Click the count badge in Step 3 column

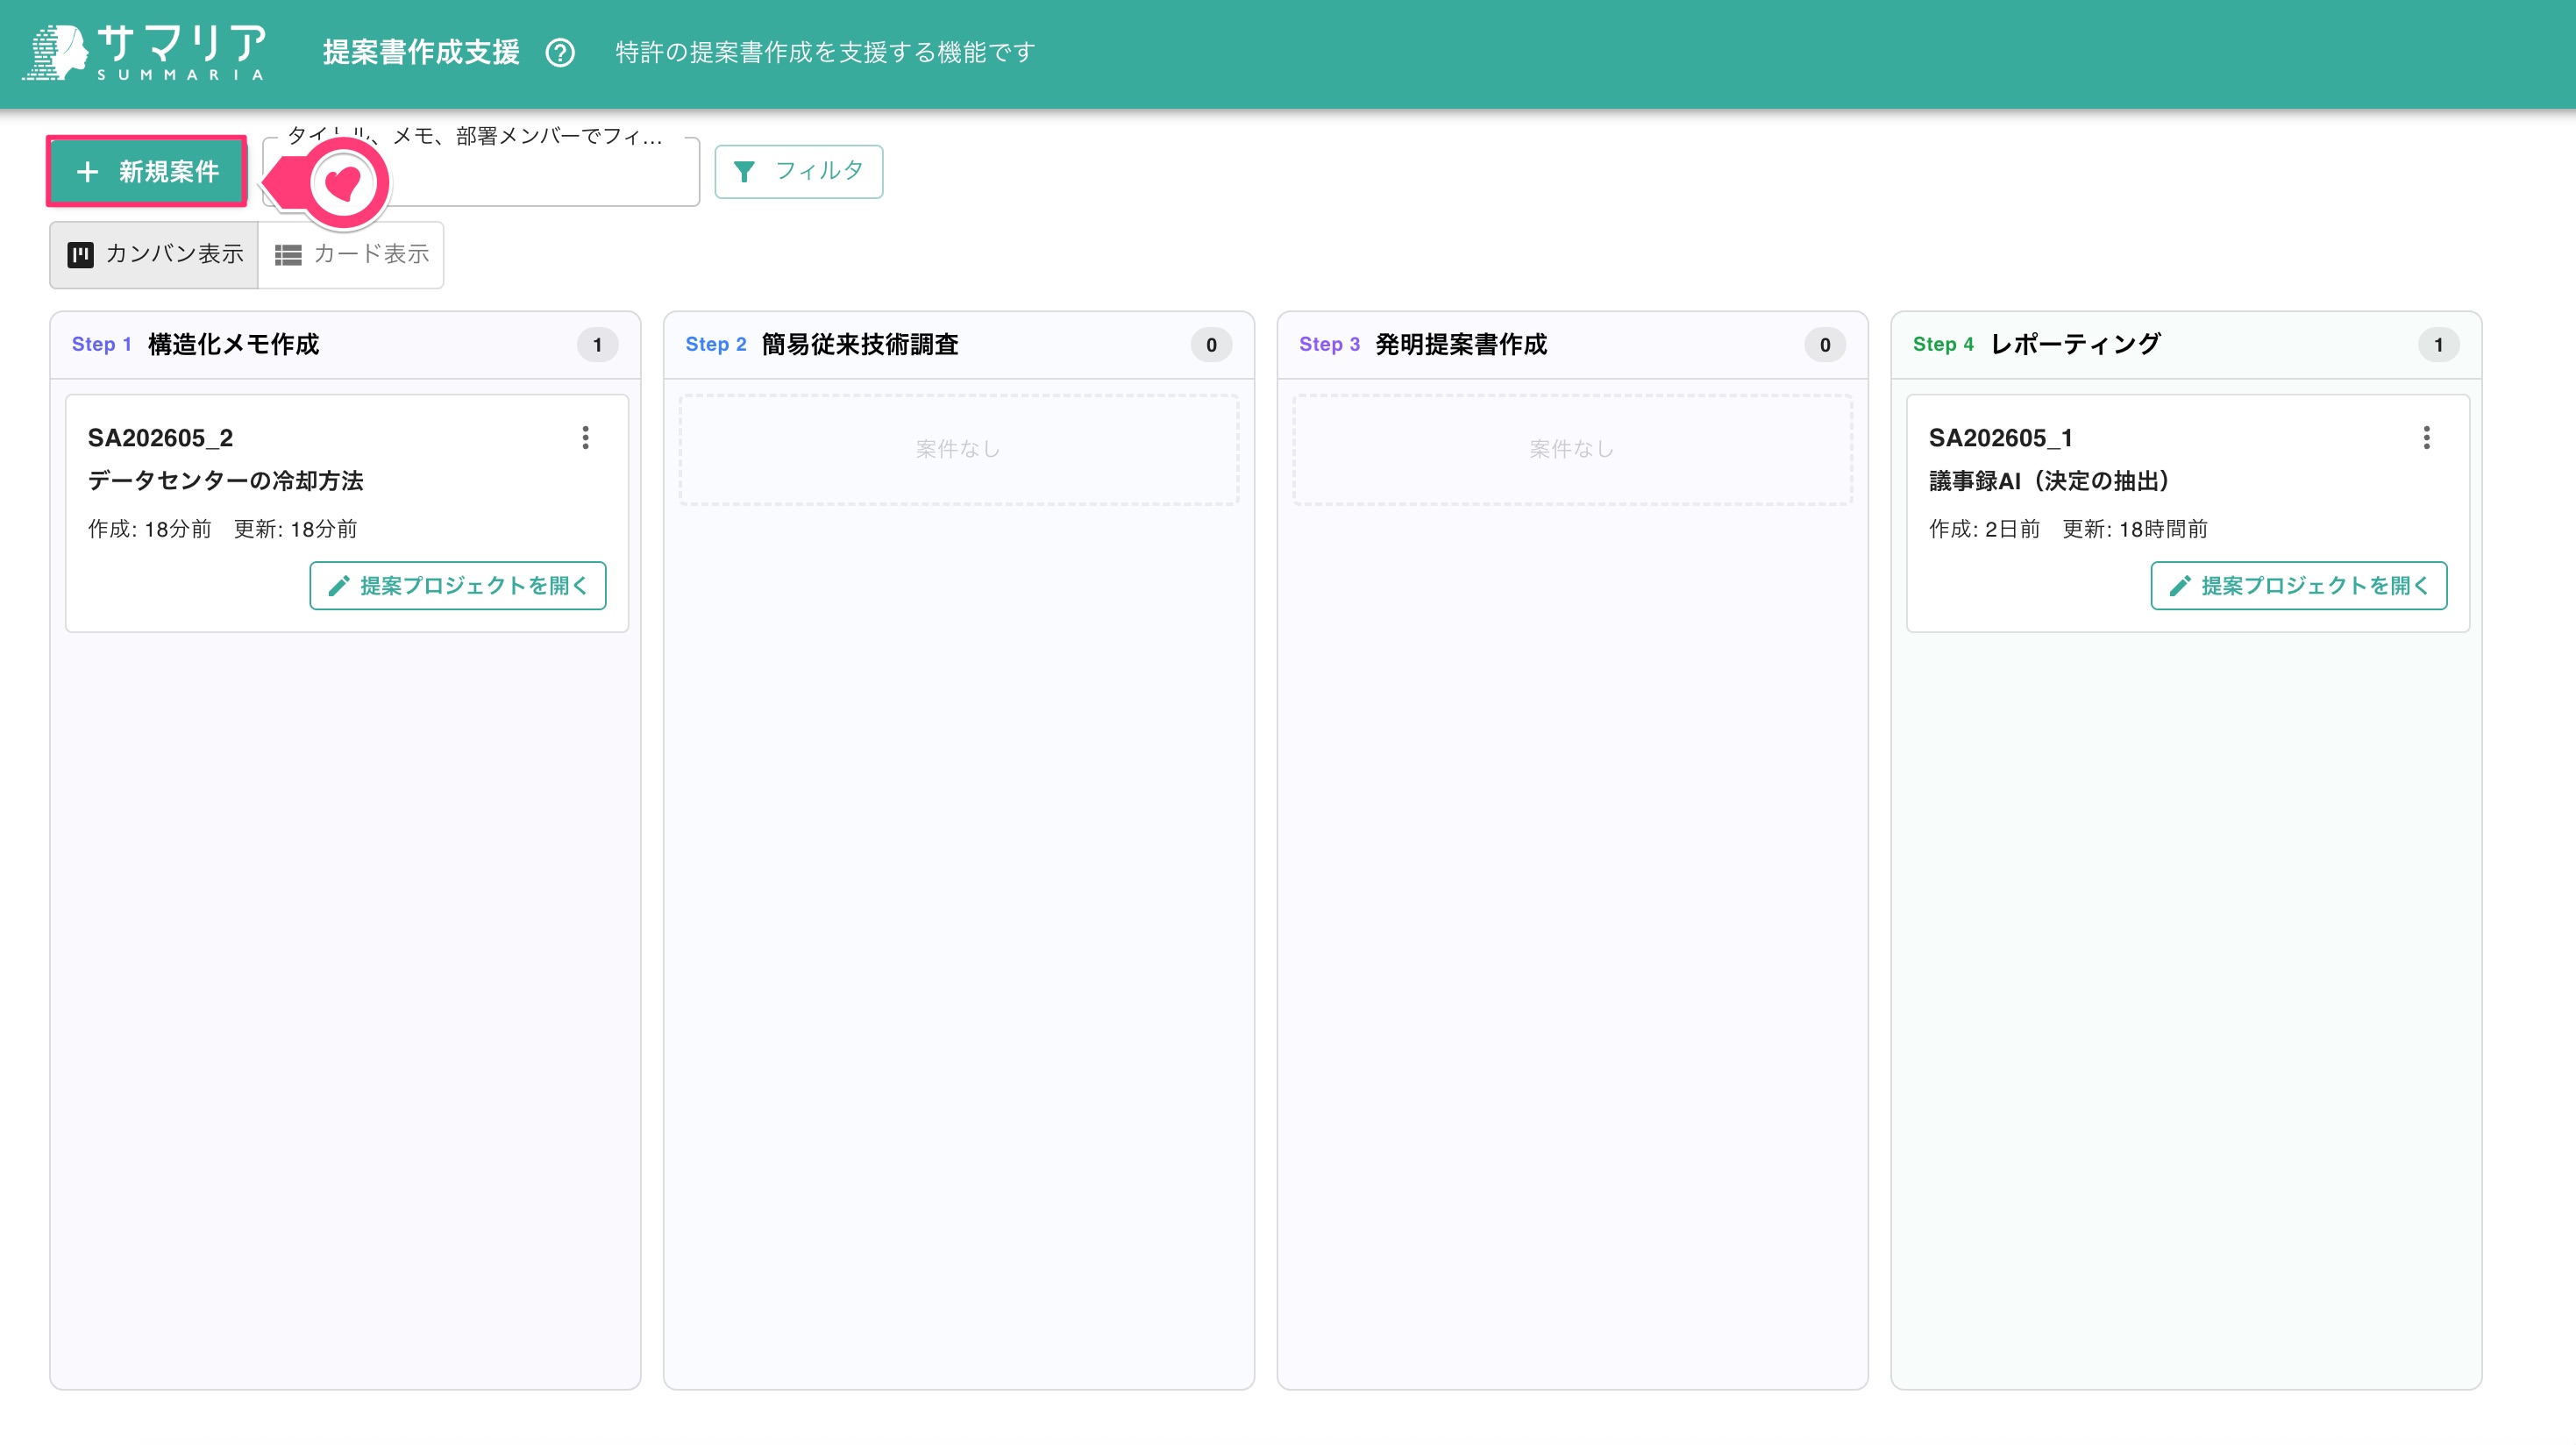(x=1825, y=345)
